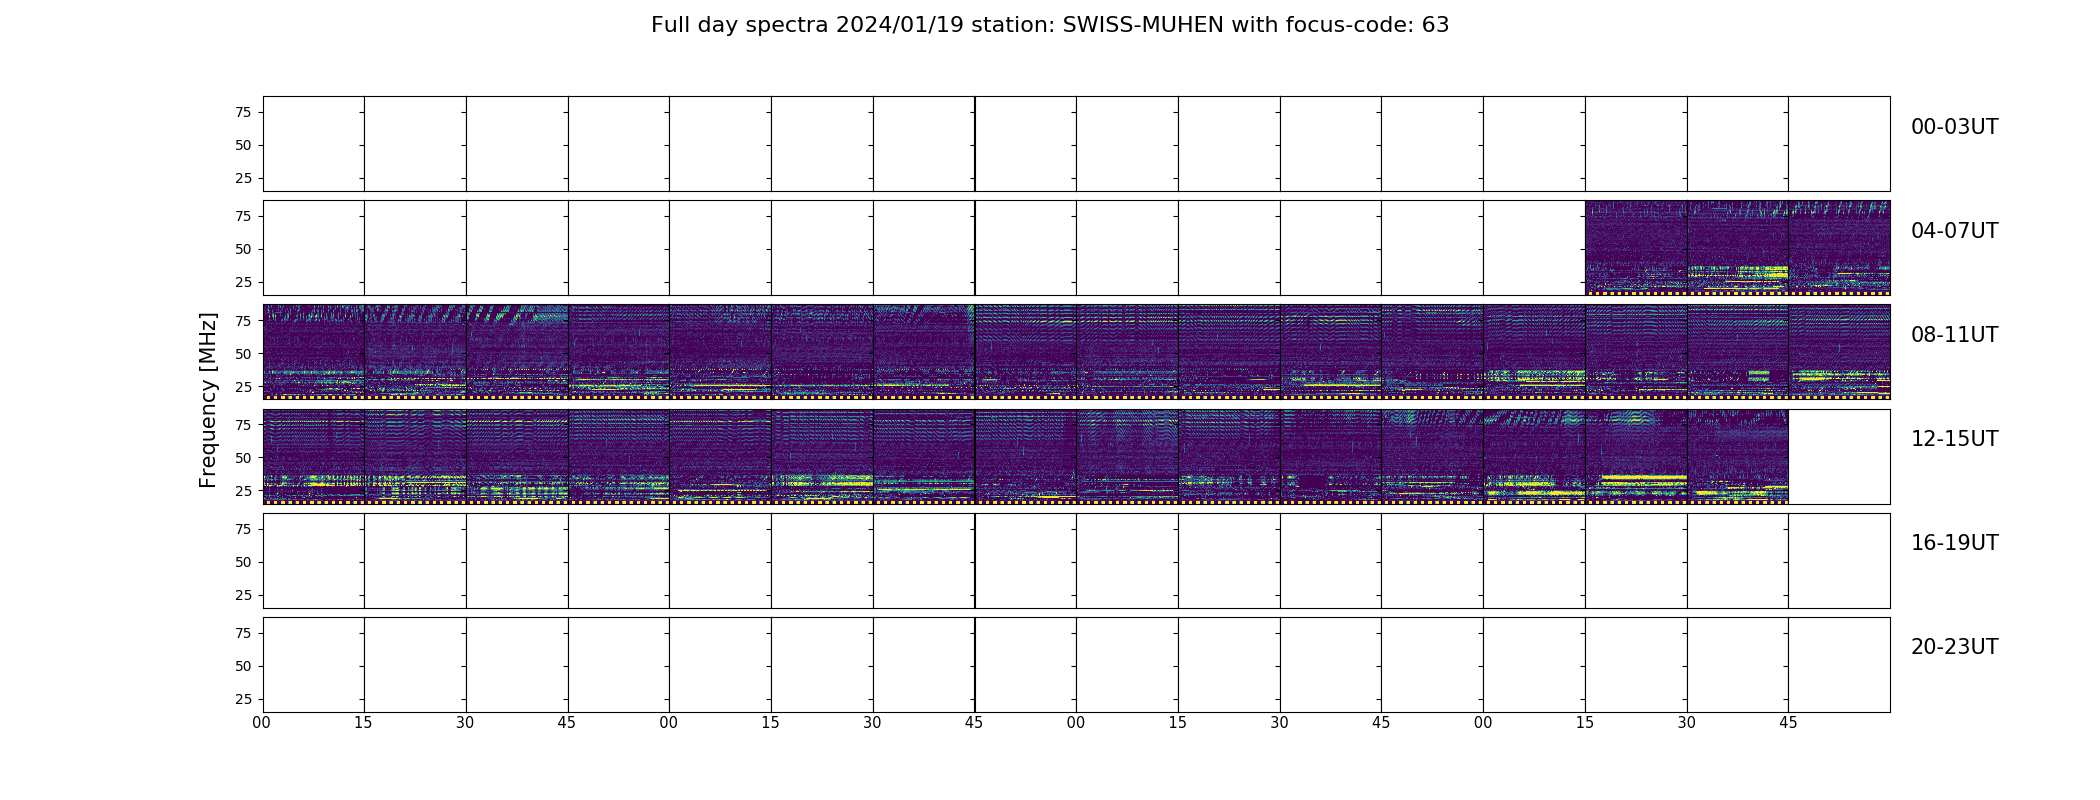Click the empty final panel in 12-15UT row
Screen dimensions: 2100x800
pos(1839,456)
